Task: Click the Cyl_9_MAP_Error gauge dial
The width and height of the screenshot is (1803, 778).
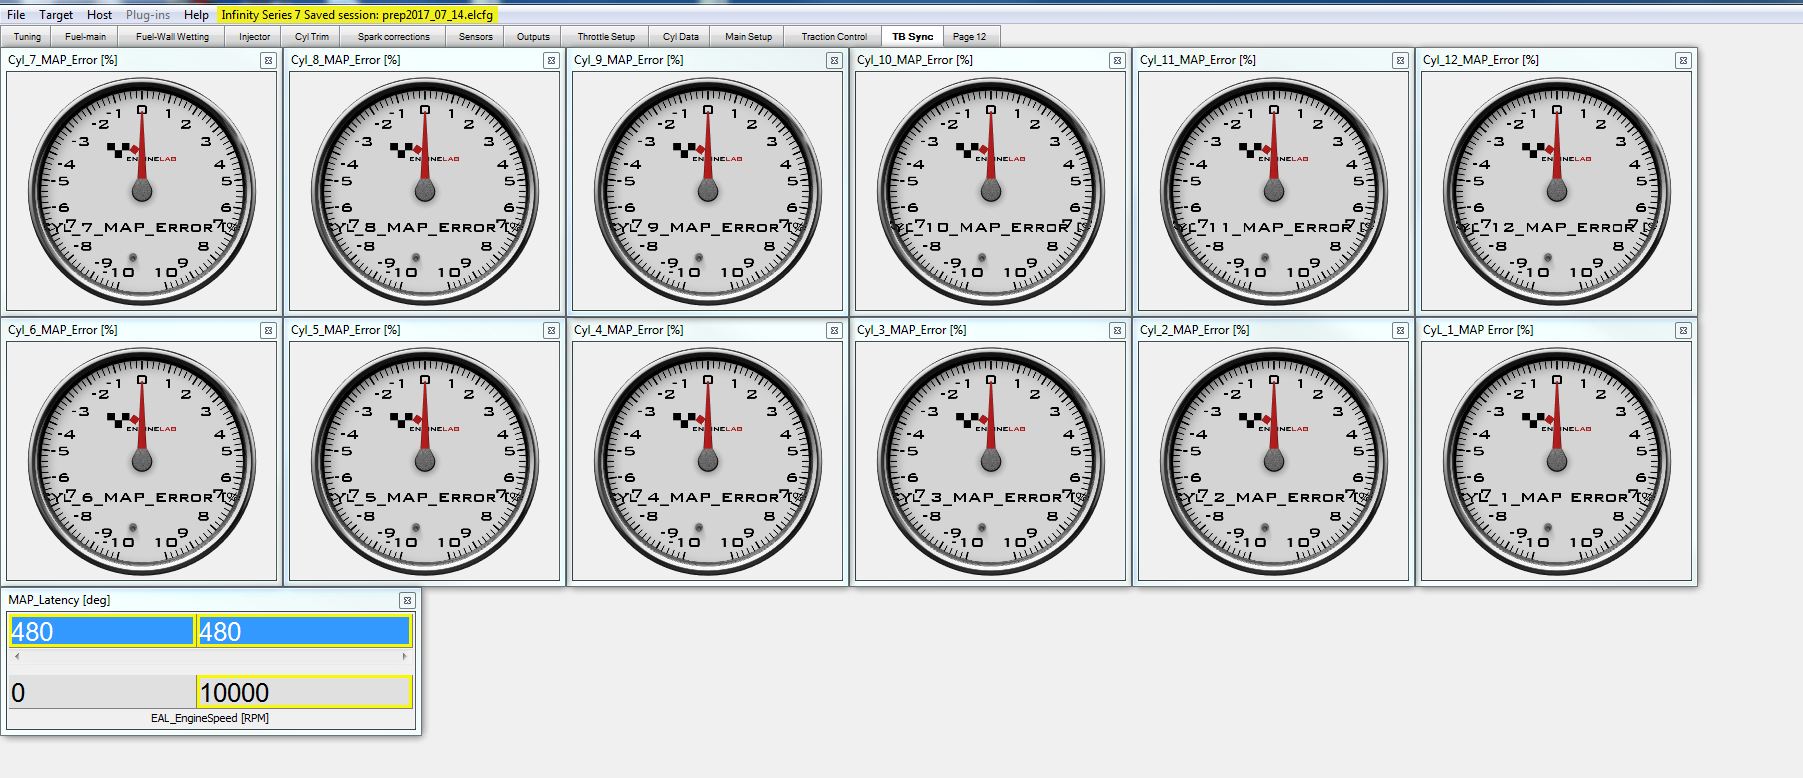Action: pos(708,191)
